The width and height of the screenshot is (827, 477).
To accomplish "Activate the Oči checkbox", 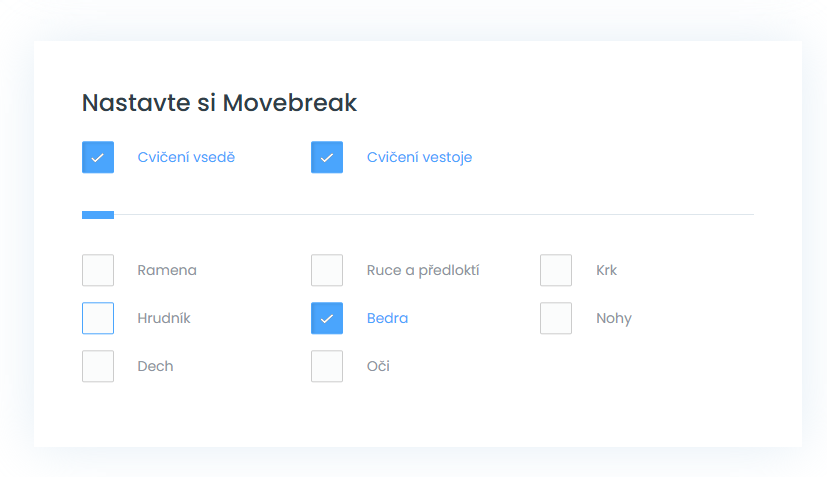I will coord(327,366).
